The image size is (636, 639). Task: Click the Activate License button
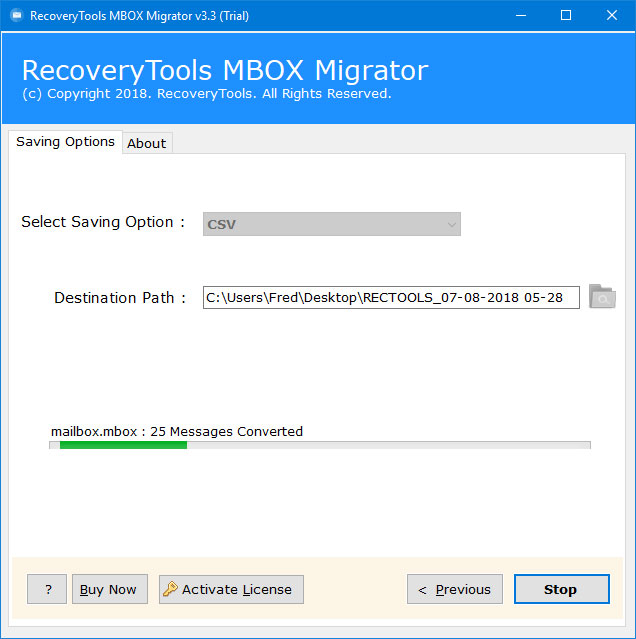231,589
